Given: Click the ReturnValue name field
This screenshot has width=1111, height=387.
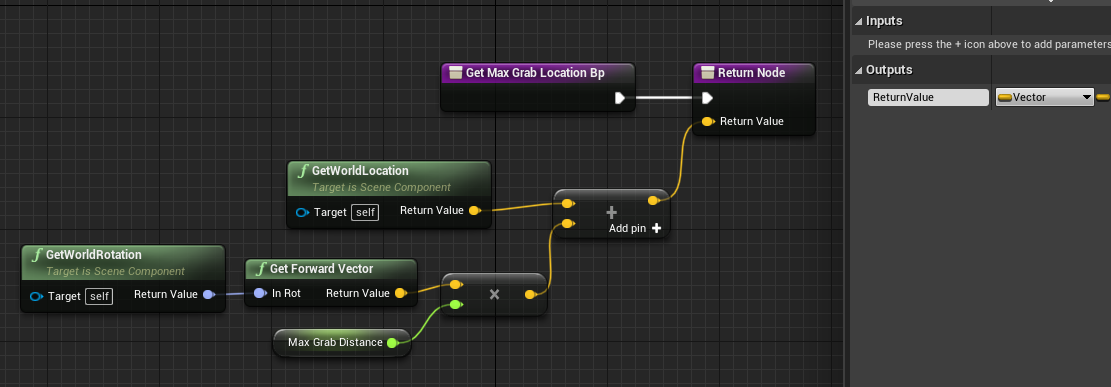Looking at the screenshot, I should (x=928, y=98).
